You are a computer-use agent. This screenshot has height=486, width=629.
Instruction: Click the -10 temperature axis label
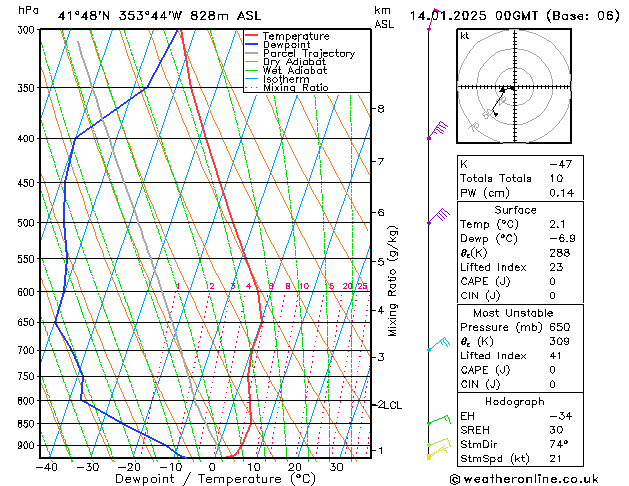(x=170, y=467)
